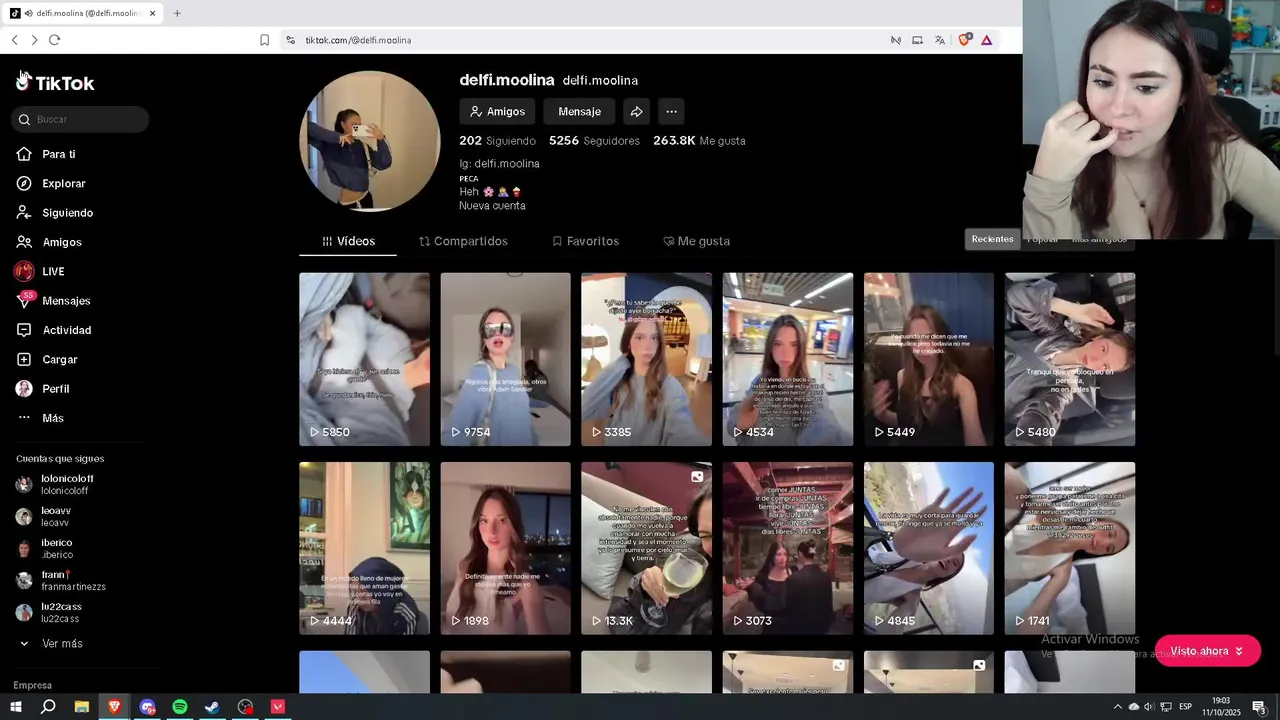Open Valorant icon in the taskbar
The width and height of the screenshot is (1280, 720).
coord(278,707)
